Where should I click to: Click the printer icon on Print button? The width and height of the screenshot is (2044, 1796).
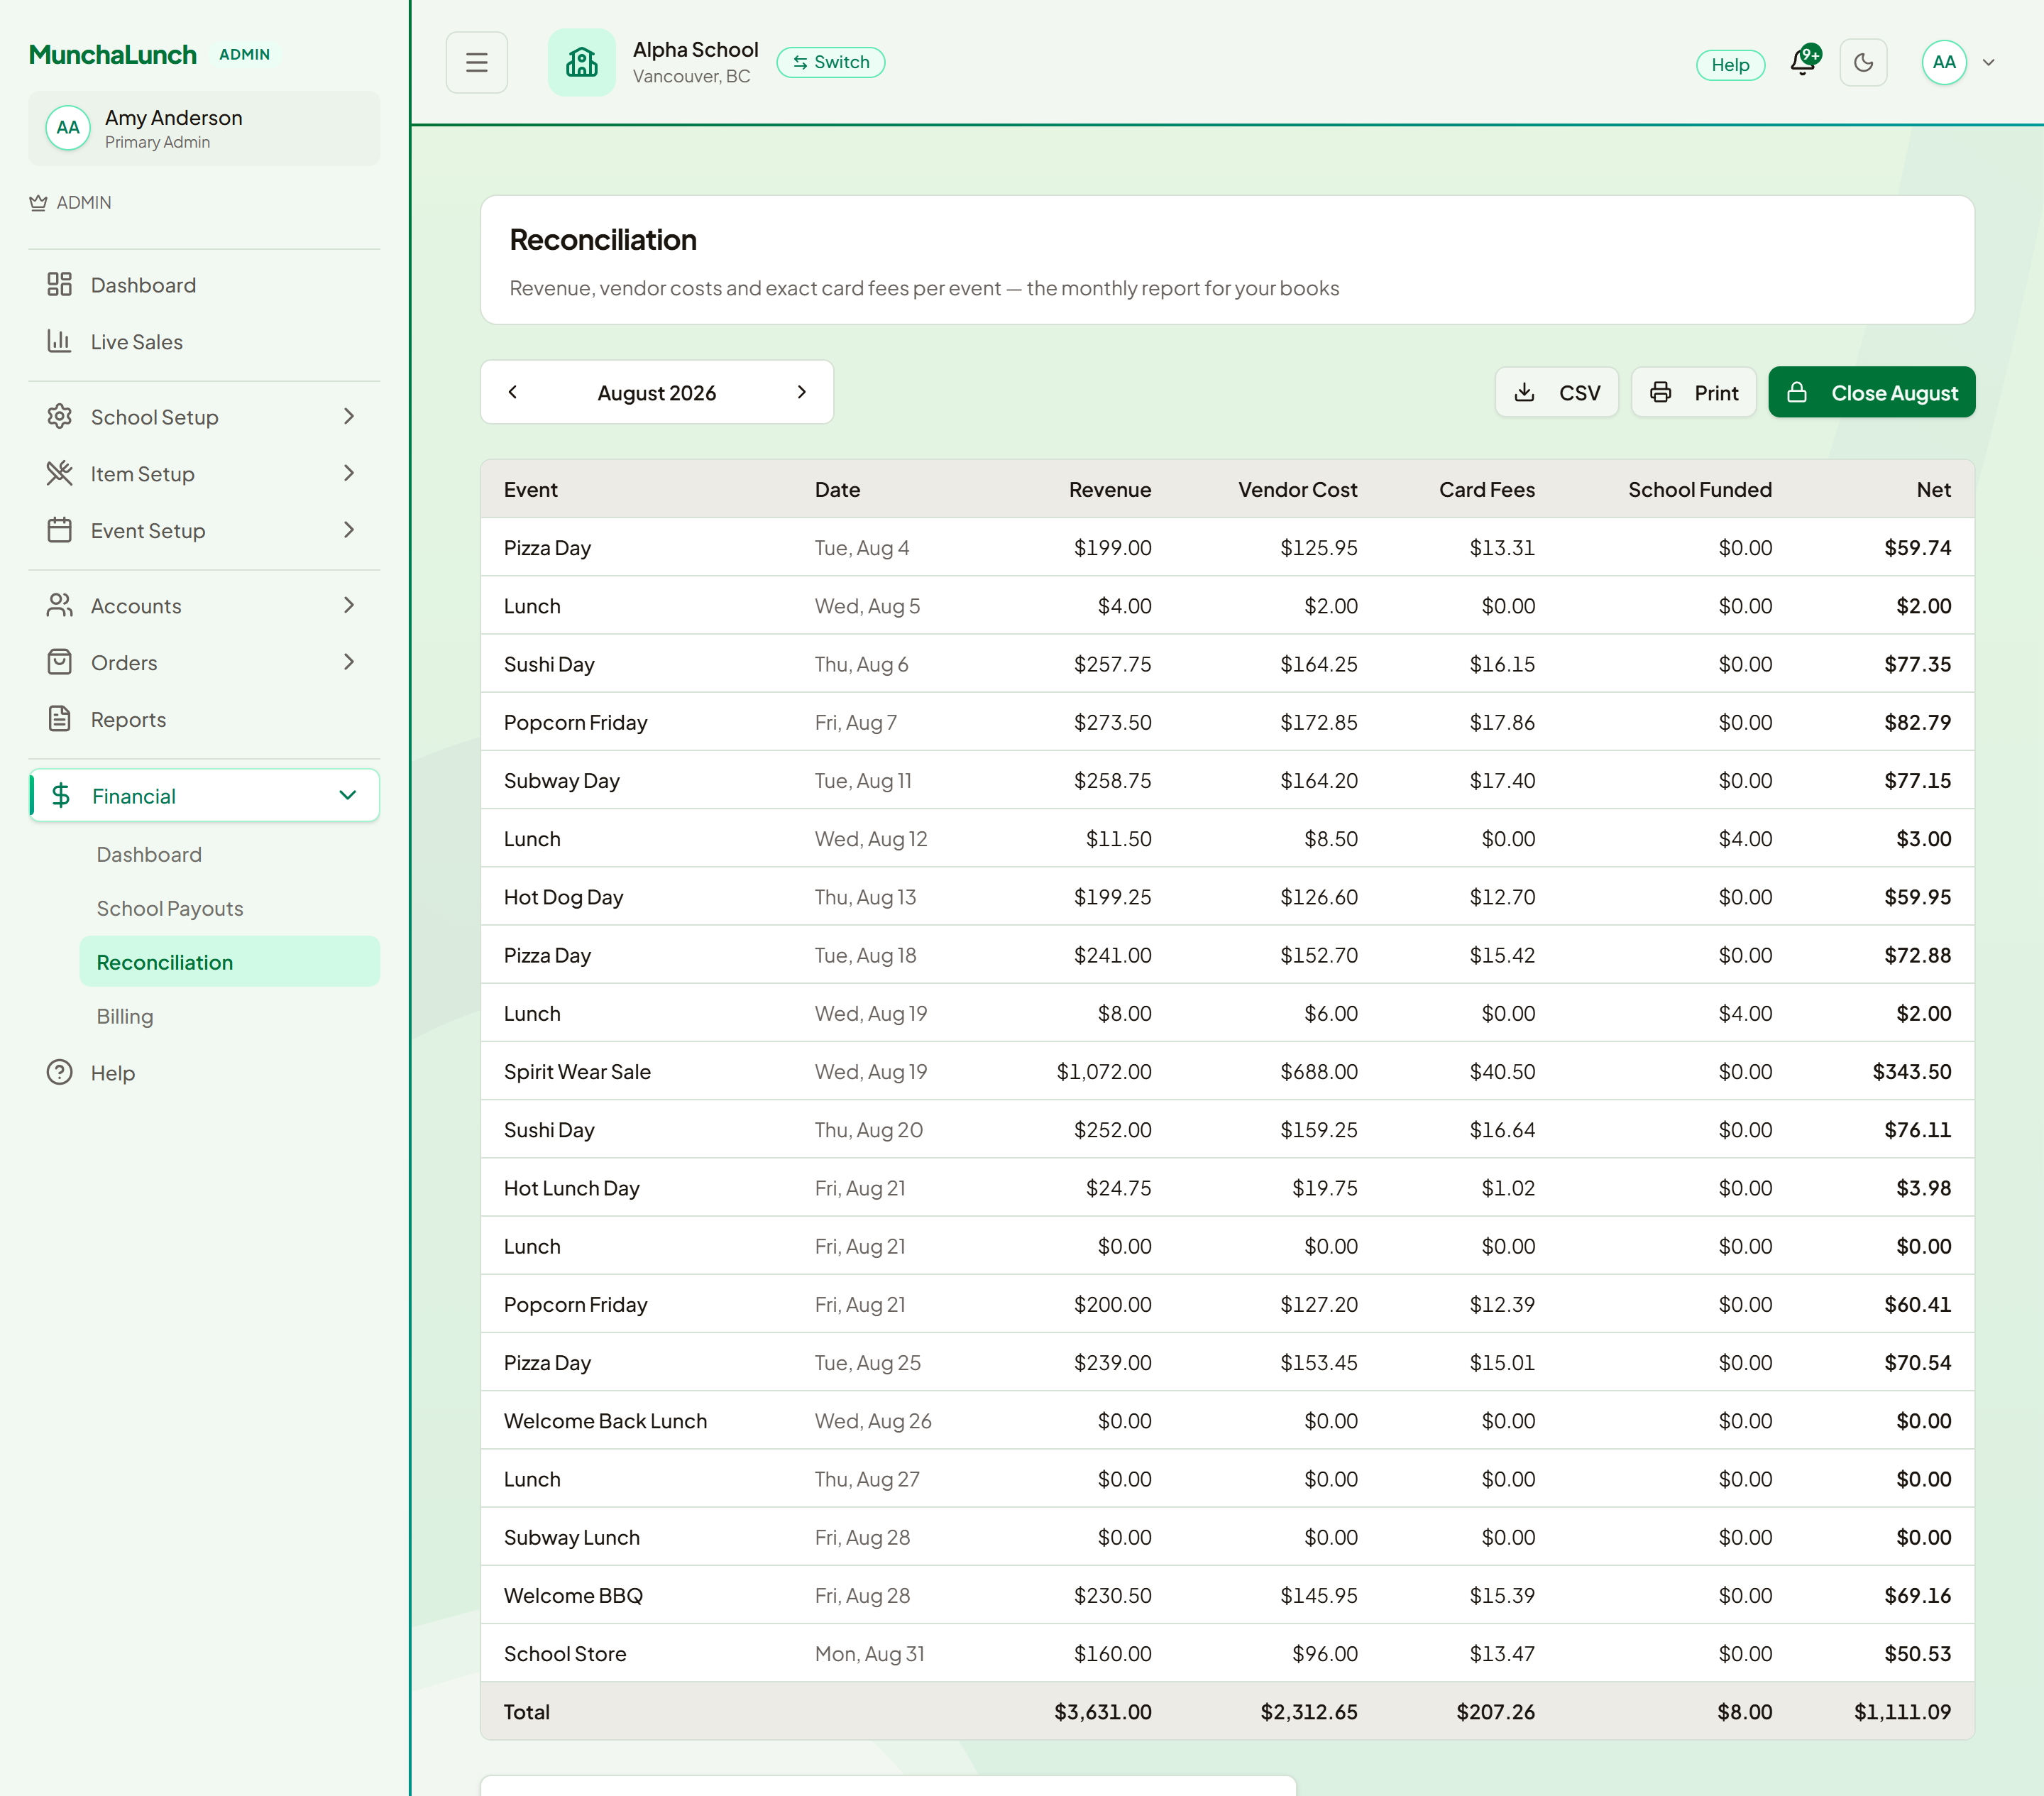pyautogui.click(x=1660, y=392)
